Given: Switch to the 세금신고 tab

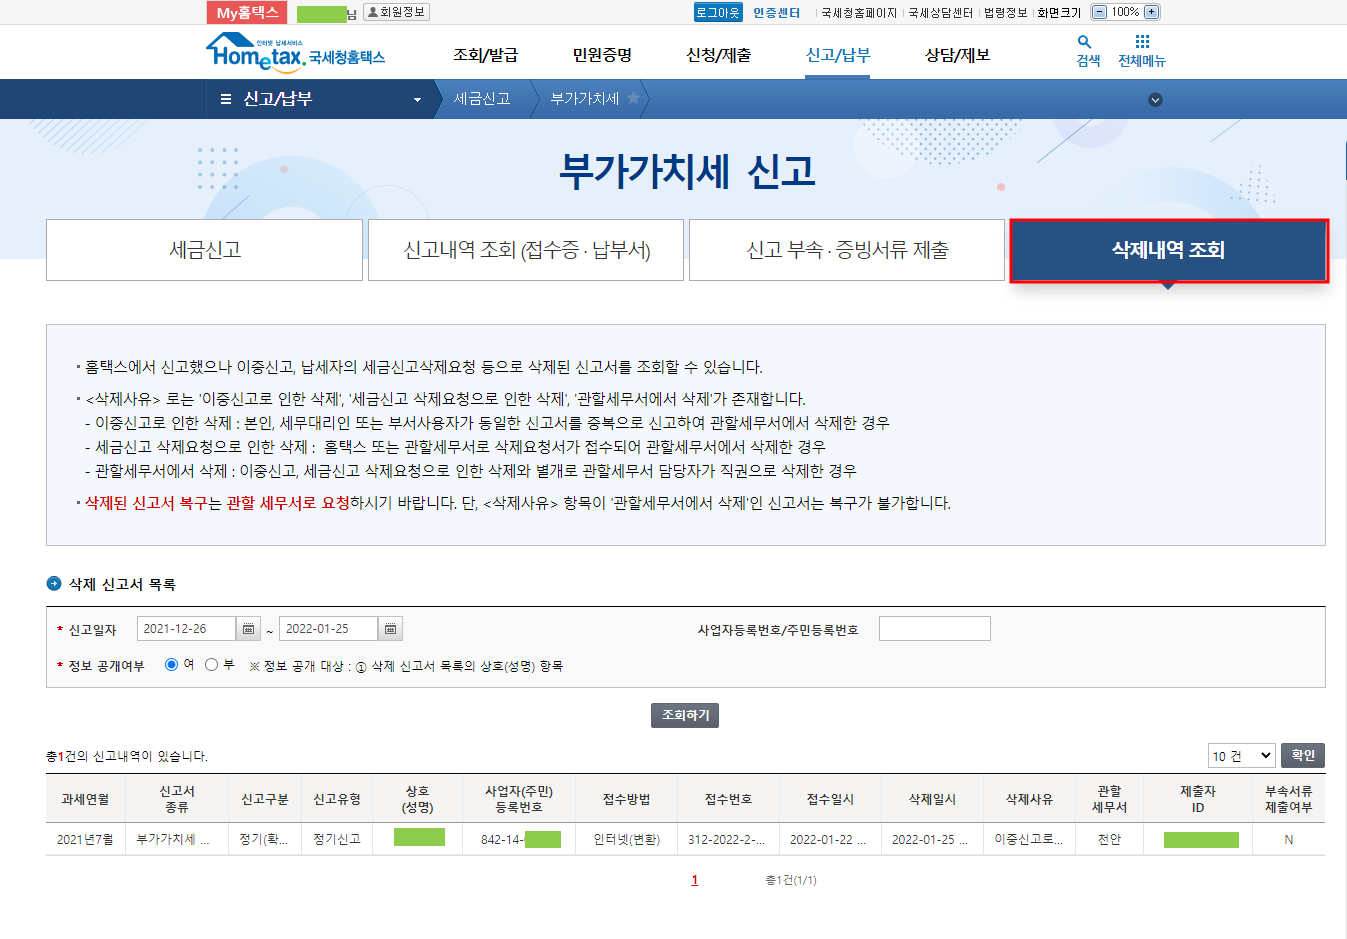Looking at the screenshot, I should pyautogui.click(x=204, y=250).
